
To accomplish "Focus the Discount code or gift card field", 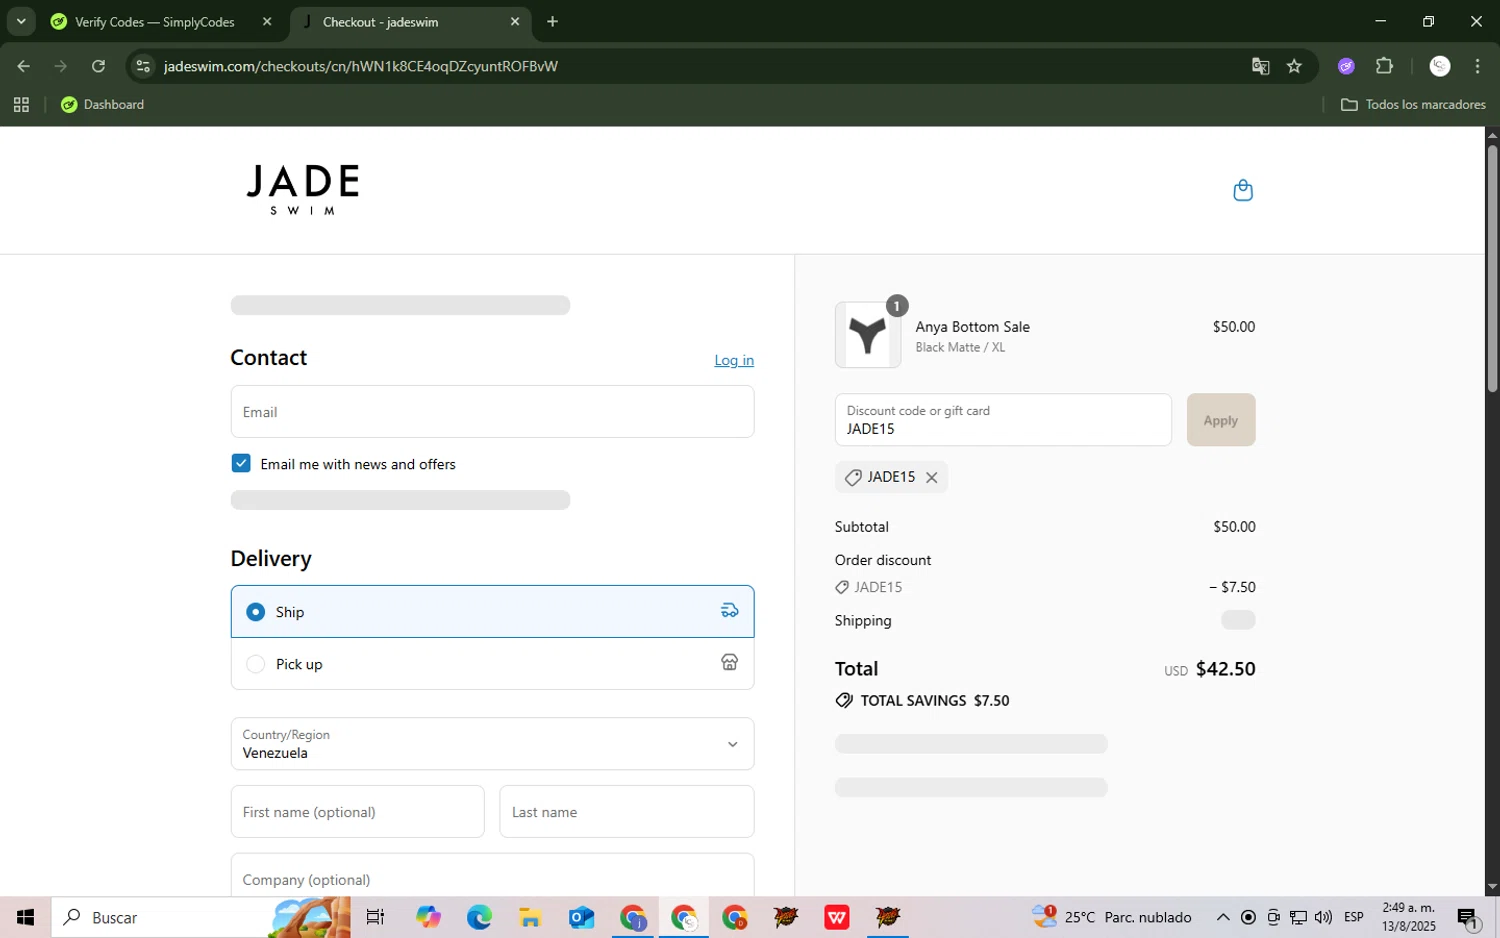I will 1003,420.
